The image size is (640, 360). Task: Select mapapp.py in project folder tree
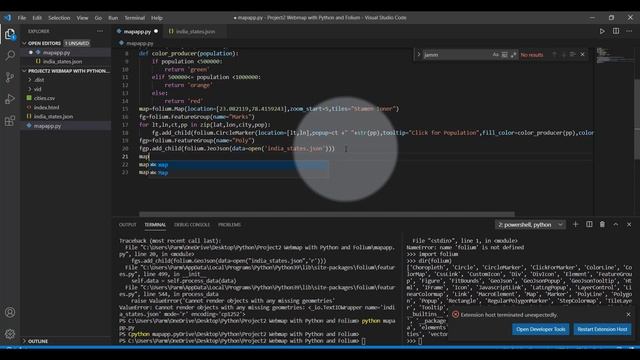47,126
